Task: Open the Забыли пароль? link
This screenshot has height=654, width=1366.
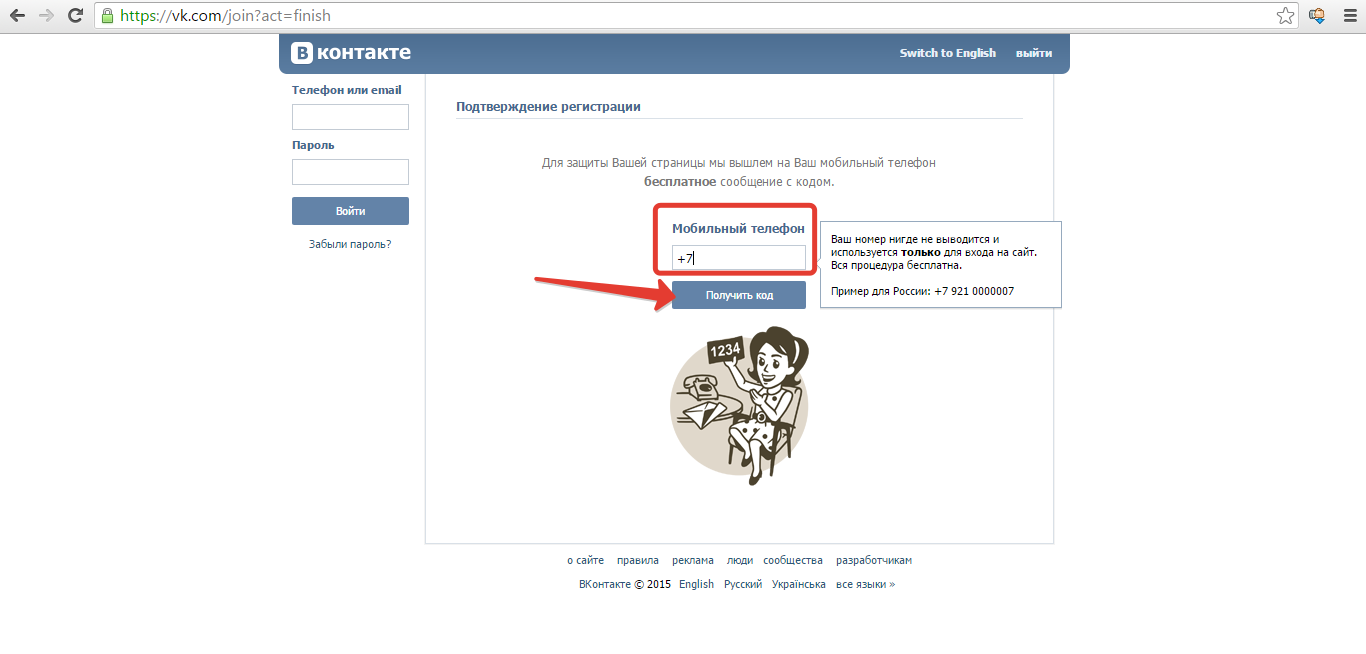Action: point(350,244)
